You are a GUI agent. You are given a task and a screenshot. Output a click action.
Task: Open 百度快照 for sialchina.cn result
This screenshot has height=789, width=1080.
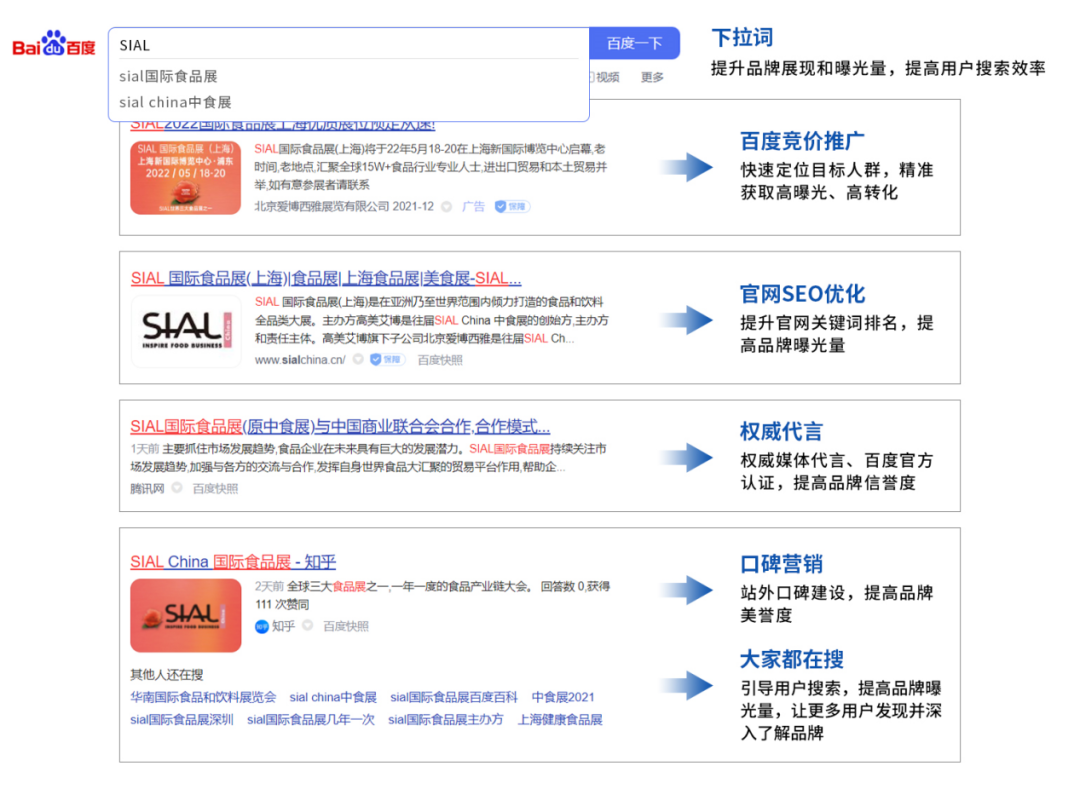(x=440, y=359)
